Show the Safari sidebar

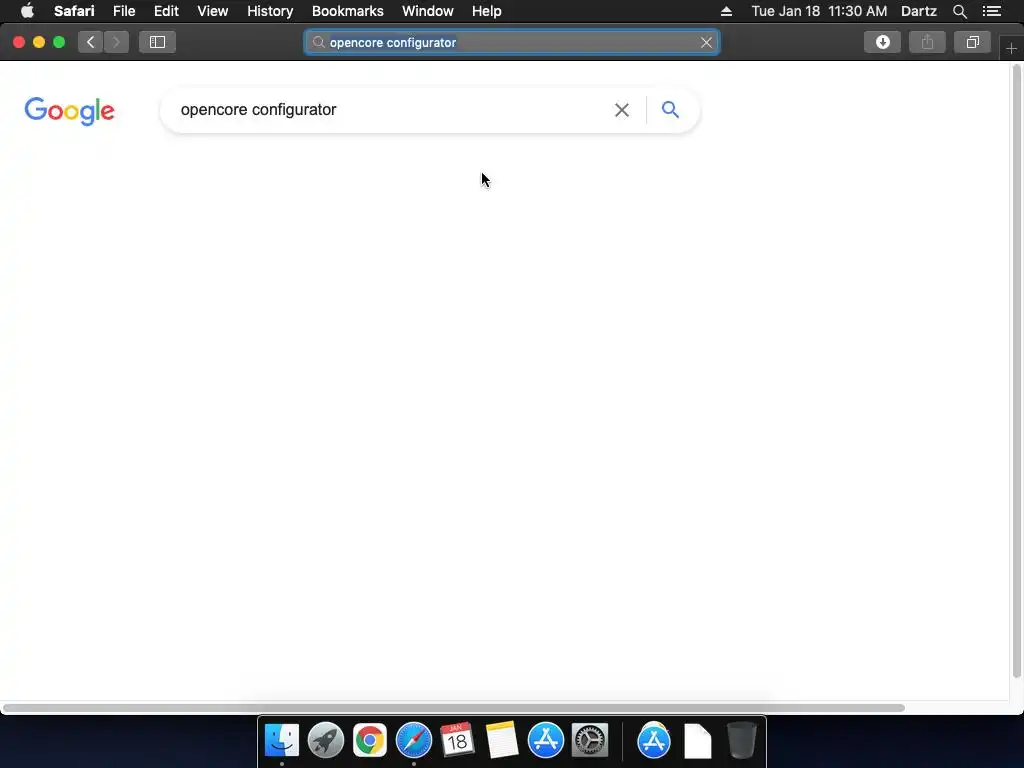pos(157,42)
